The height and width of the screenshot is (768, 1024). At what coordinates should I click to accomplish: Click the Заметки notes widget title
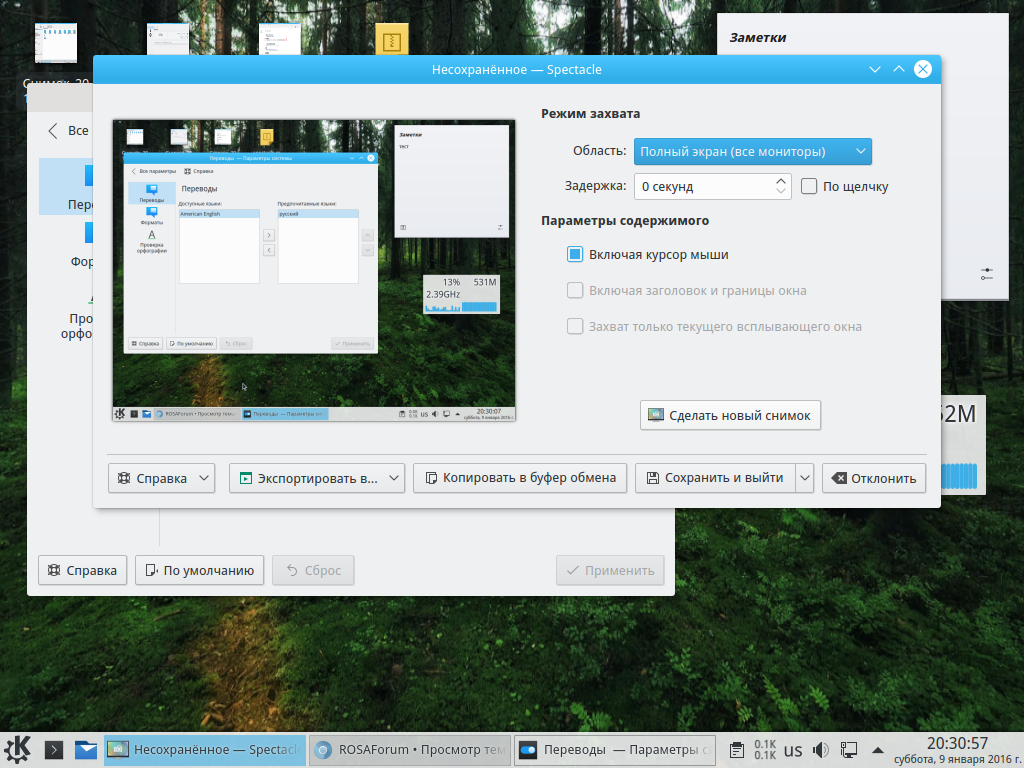point(758,38)
